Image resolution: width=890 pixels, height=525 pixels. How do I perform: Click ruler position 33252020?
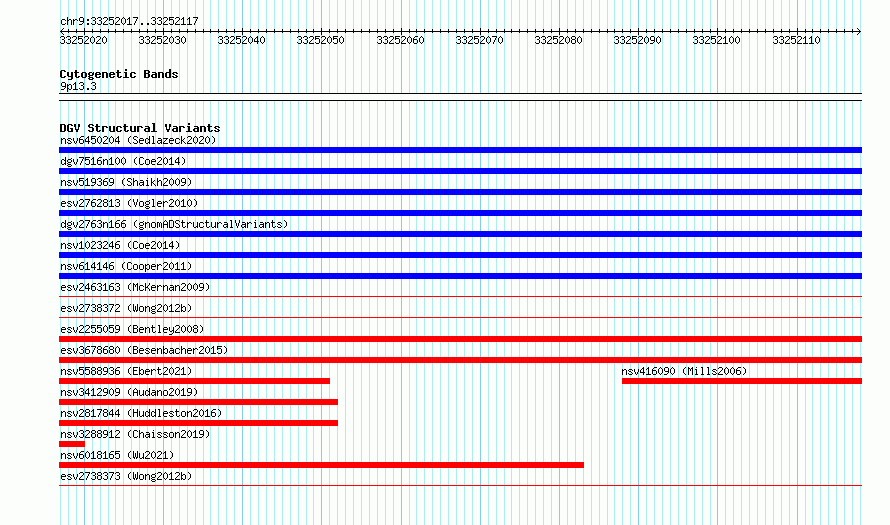pyautogui.click(x=83, y=40)
